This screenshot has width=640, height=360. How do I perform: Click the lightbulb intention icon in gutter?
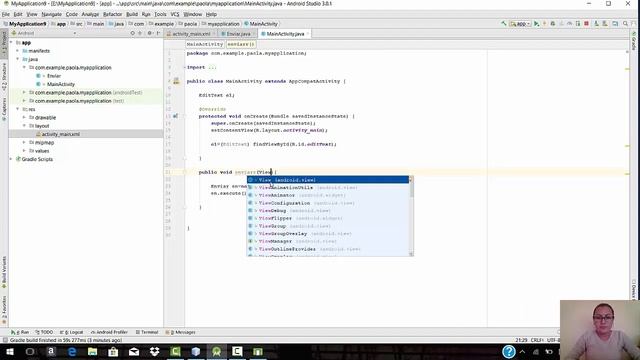pos(176,81)
